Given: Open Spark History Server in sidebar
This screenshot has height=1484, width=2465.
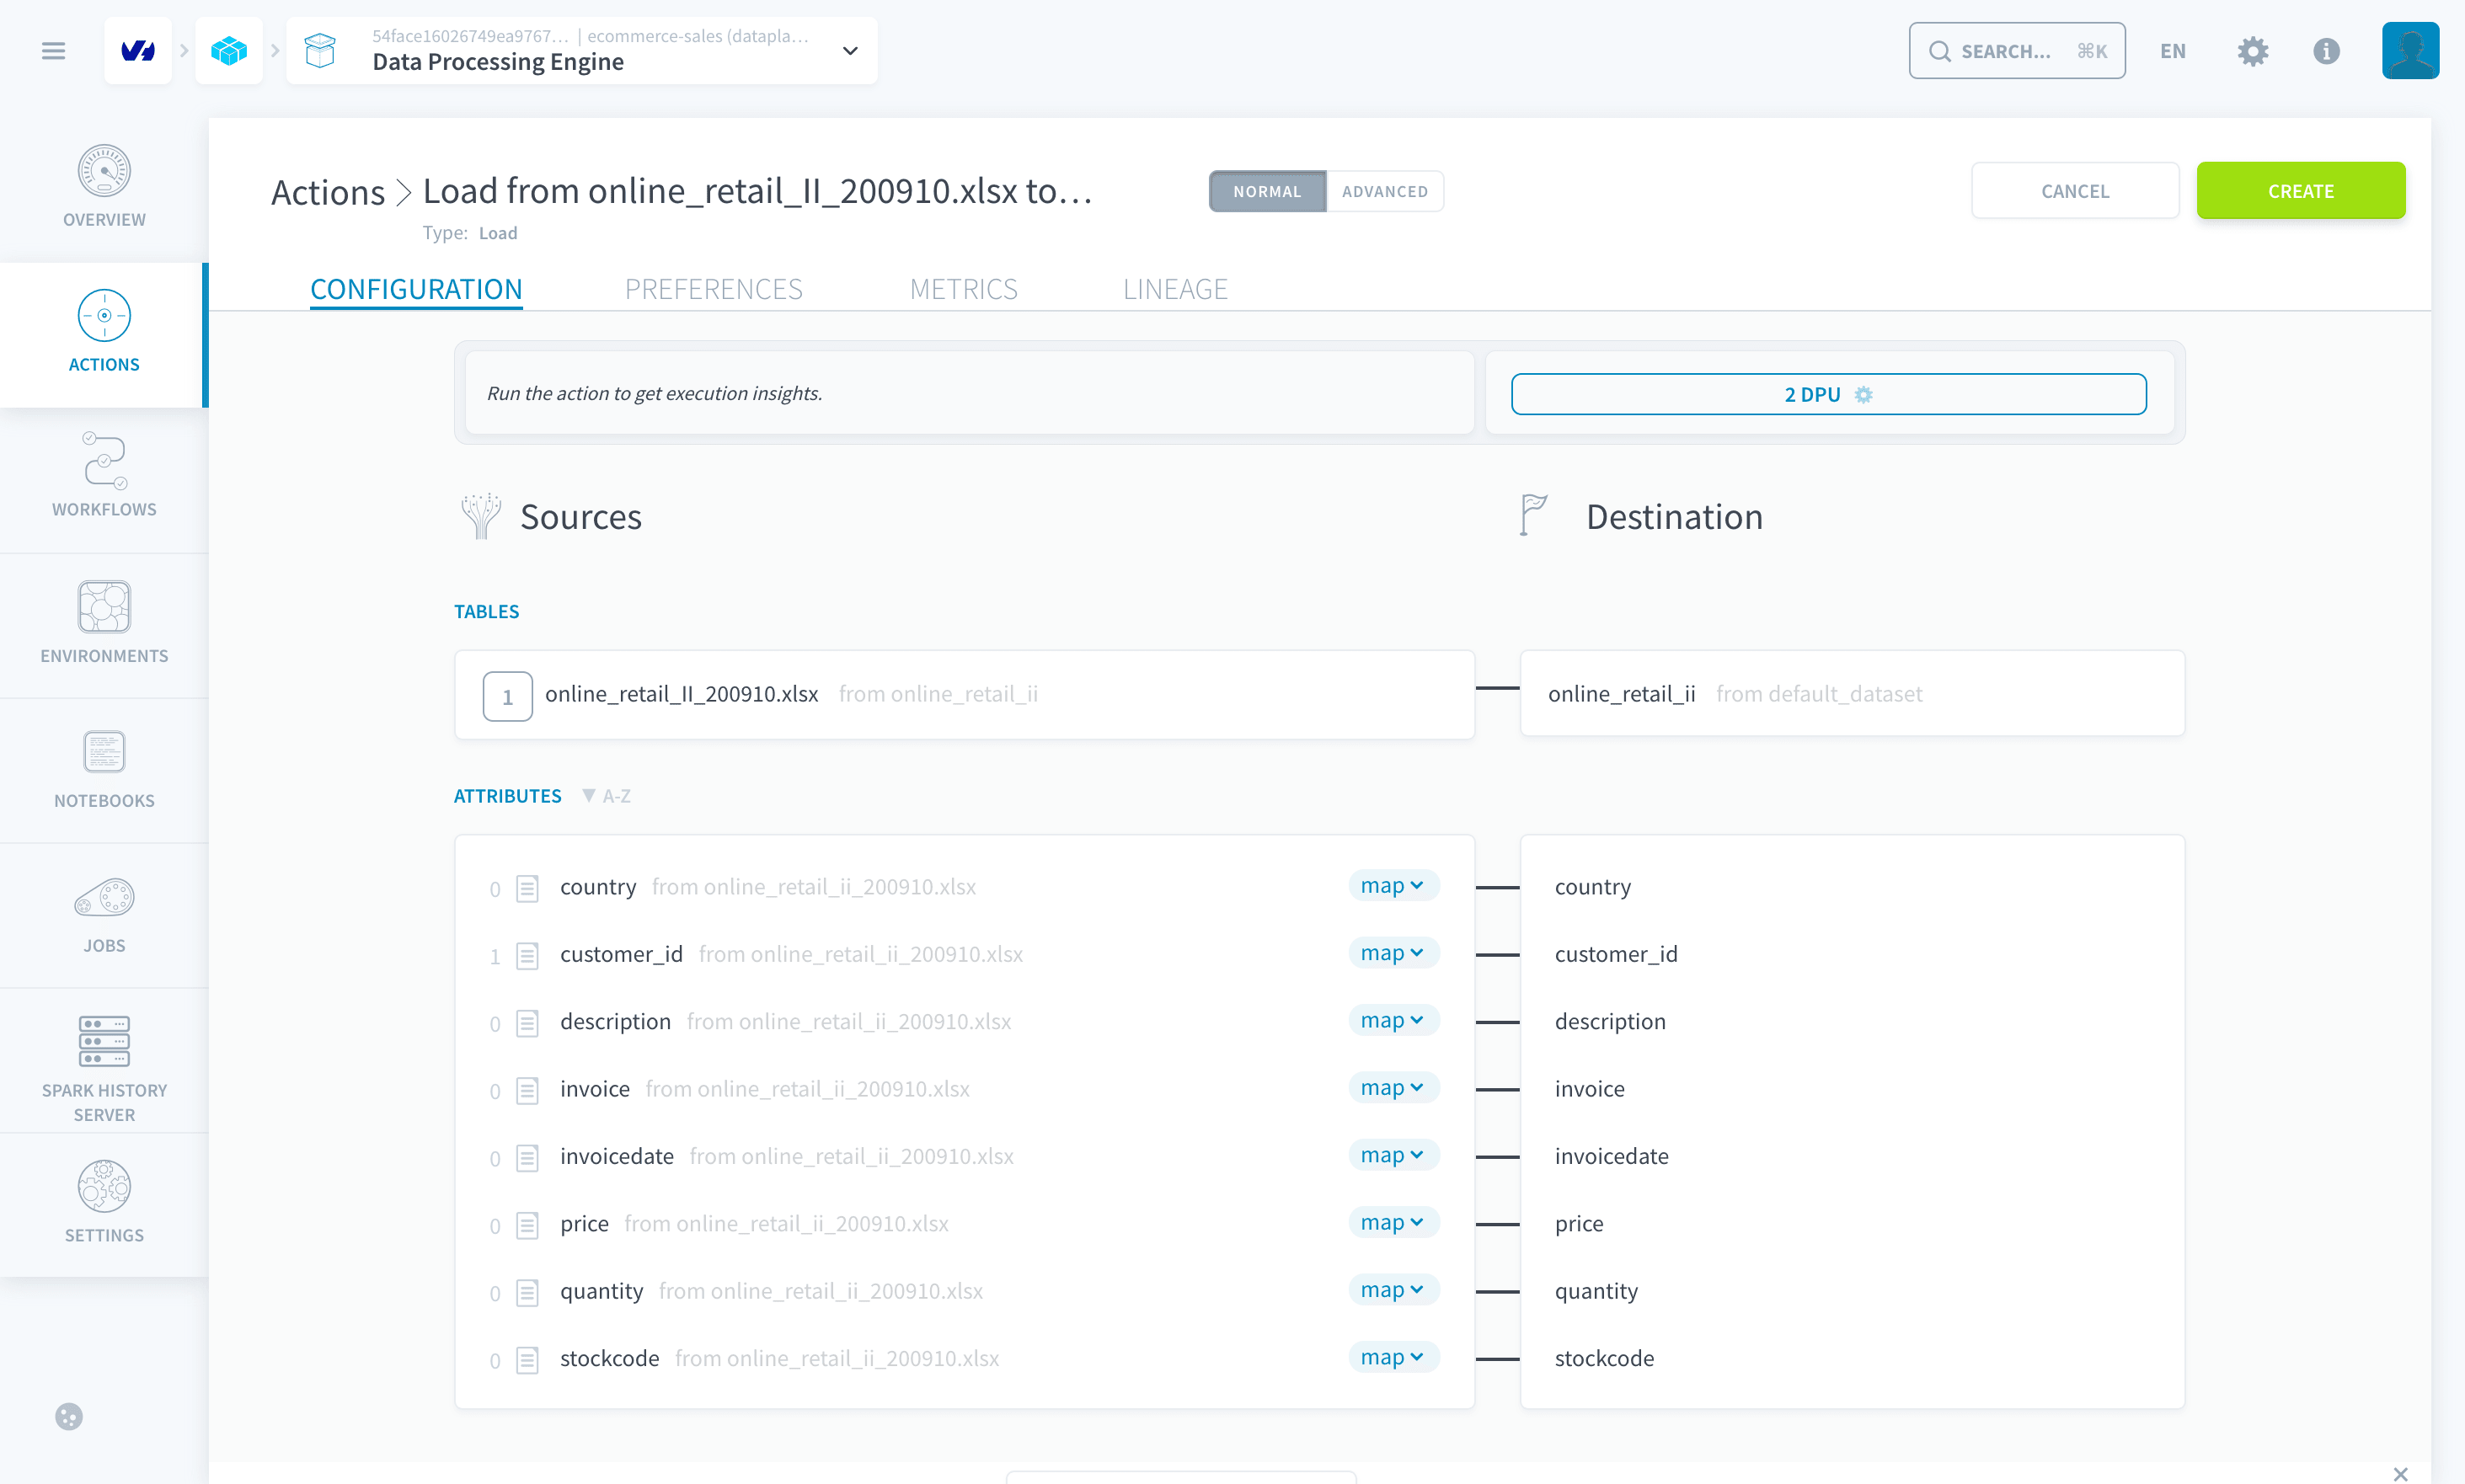Looking at the screenshot, I should (104, 1060).
